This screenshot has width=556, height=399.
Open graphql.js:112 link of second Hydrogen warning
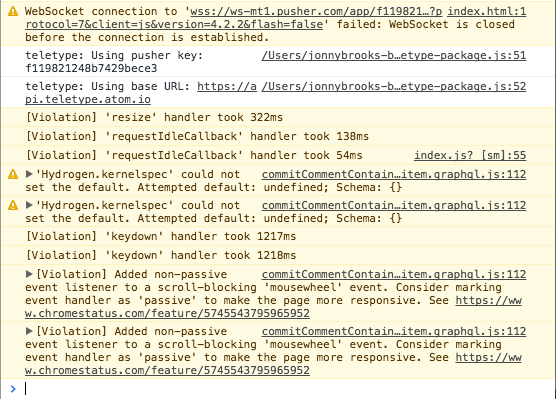click(394, 205)
